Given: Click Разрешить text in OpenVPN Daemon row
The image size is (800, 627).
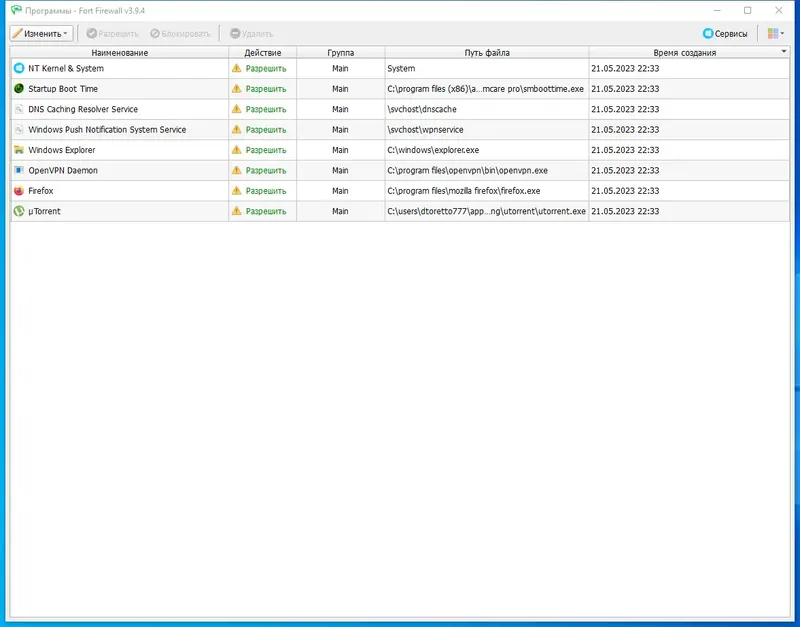Looking at the screenshot, I should point(266,170).
